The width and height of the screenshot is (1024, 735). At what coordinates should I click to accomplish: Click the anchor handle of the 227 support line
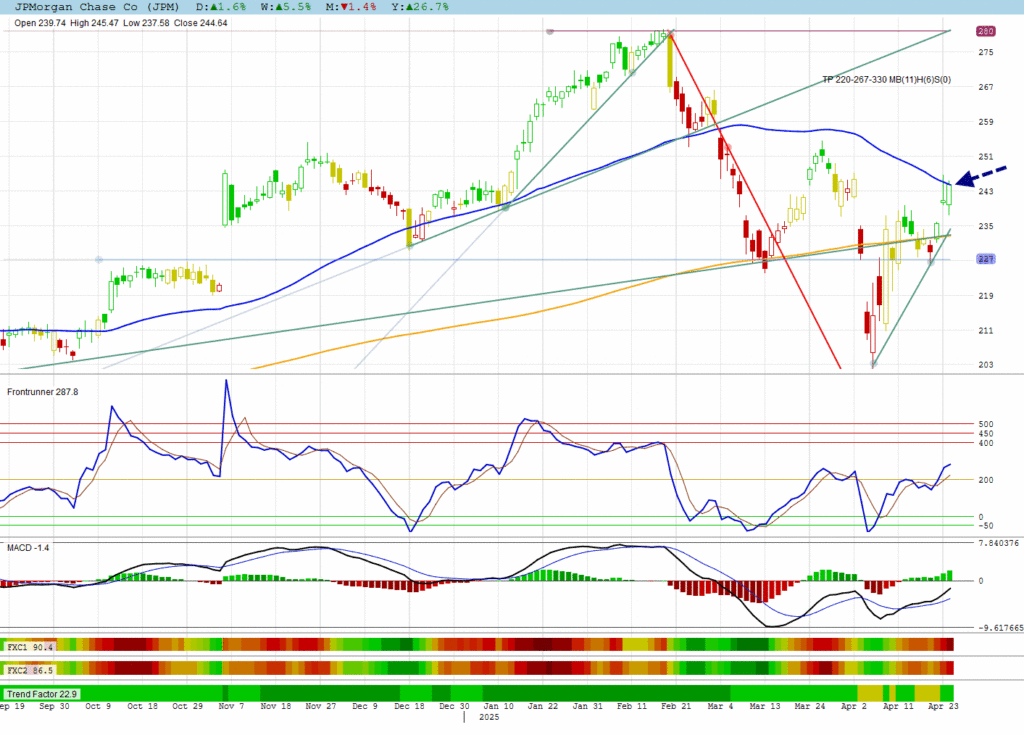(x=99, y=259)
